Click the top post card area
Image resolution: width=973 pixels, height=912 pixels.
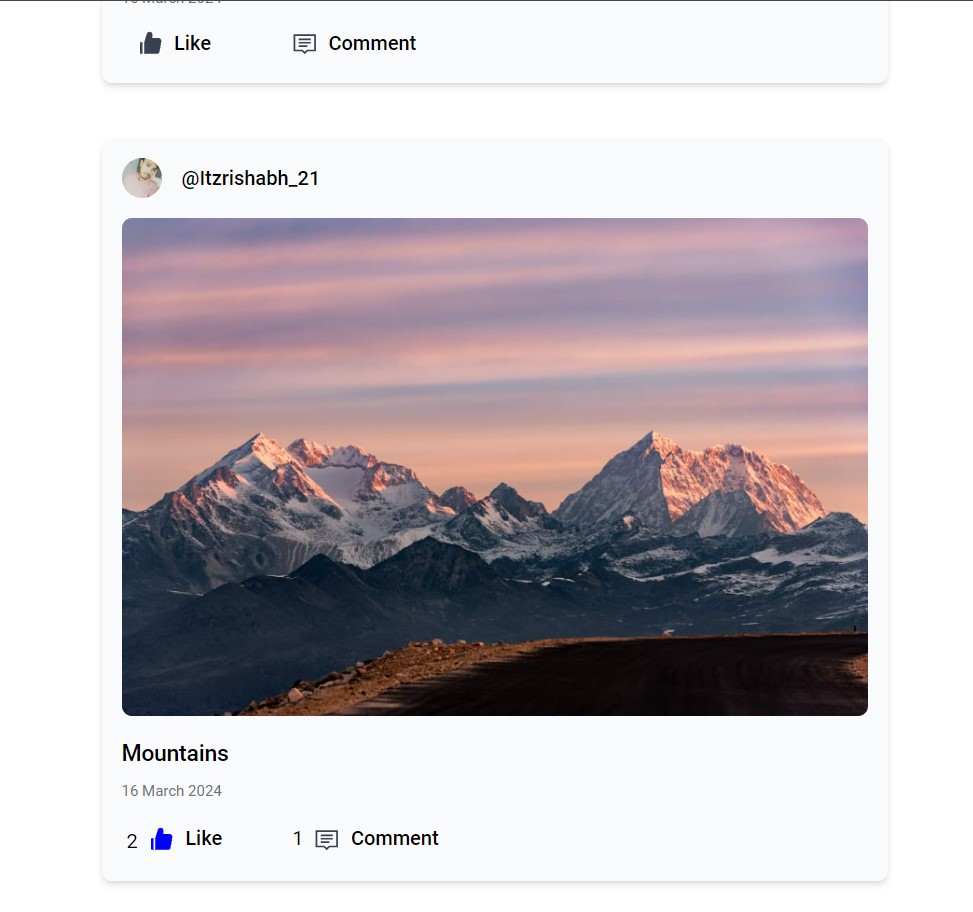(493, 40)
